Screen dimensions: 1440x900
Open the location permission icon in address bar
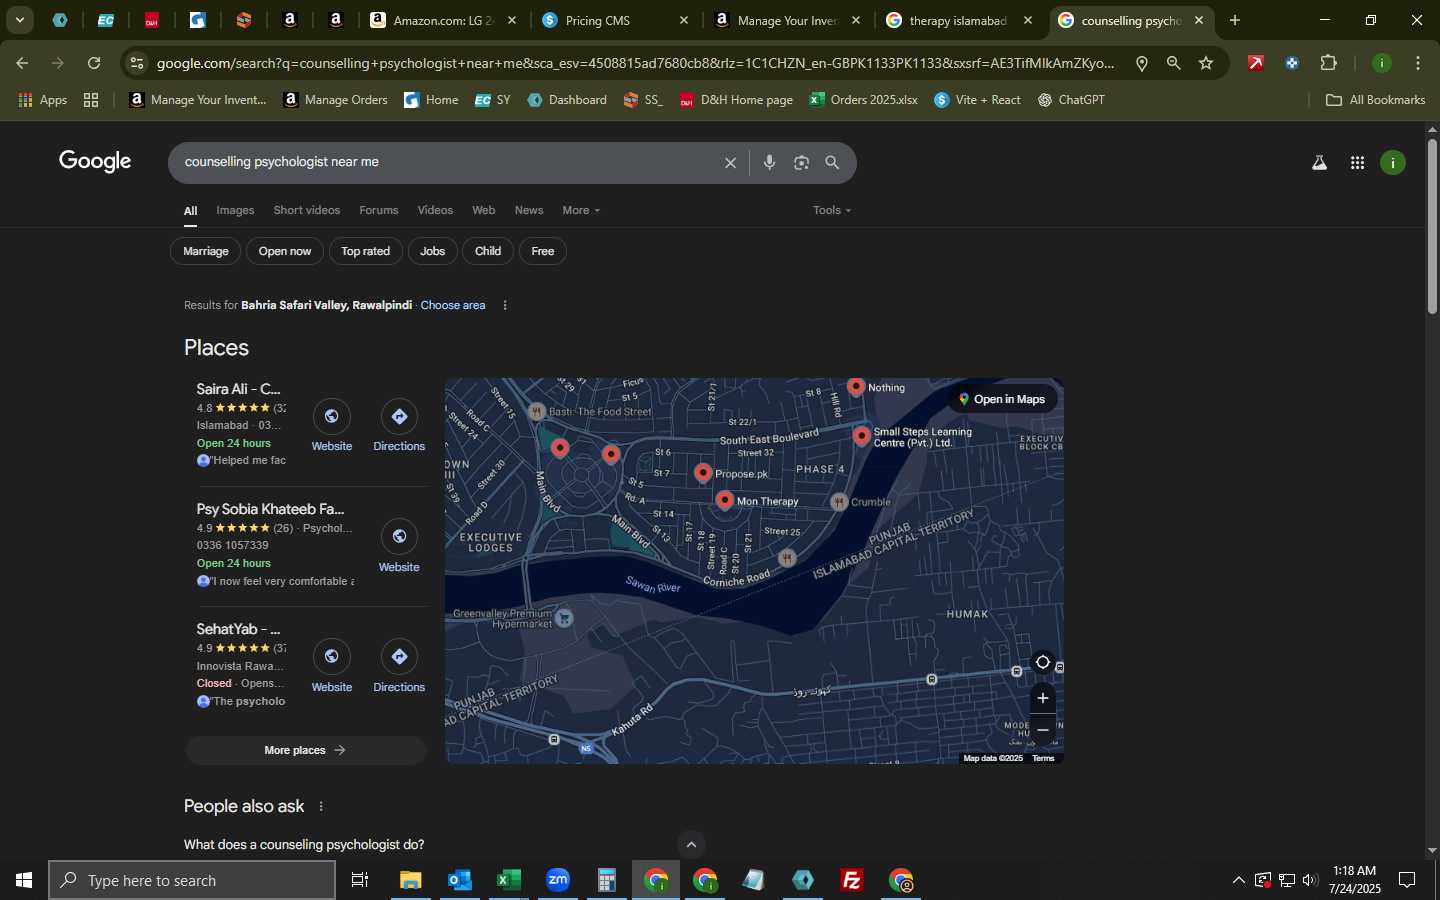coord(1141,63)
